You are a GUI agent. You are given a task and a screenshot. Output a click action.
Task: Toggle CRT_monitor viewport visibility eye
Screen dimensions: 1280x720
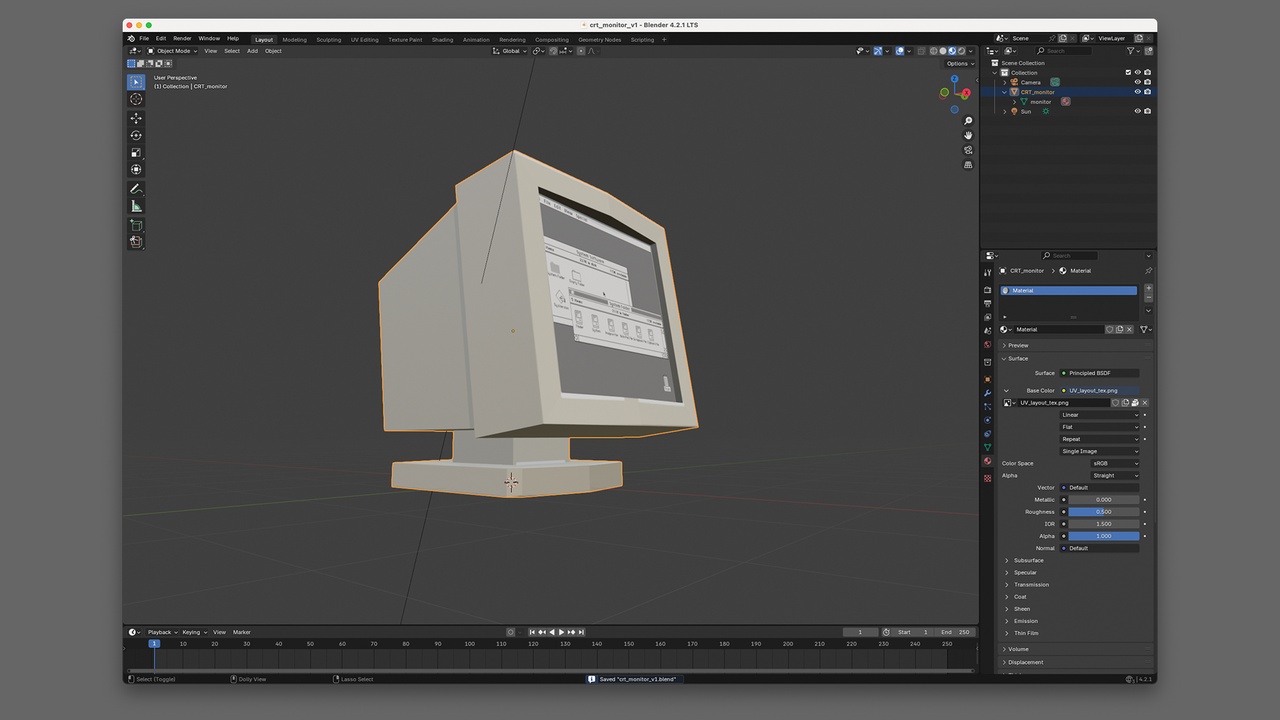click(1137, 92)
